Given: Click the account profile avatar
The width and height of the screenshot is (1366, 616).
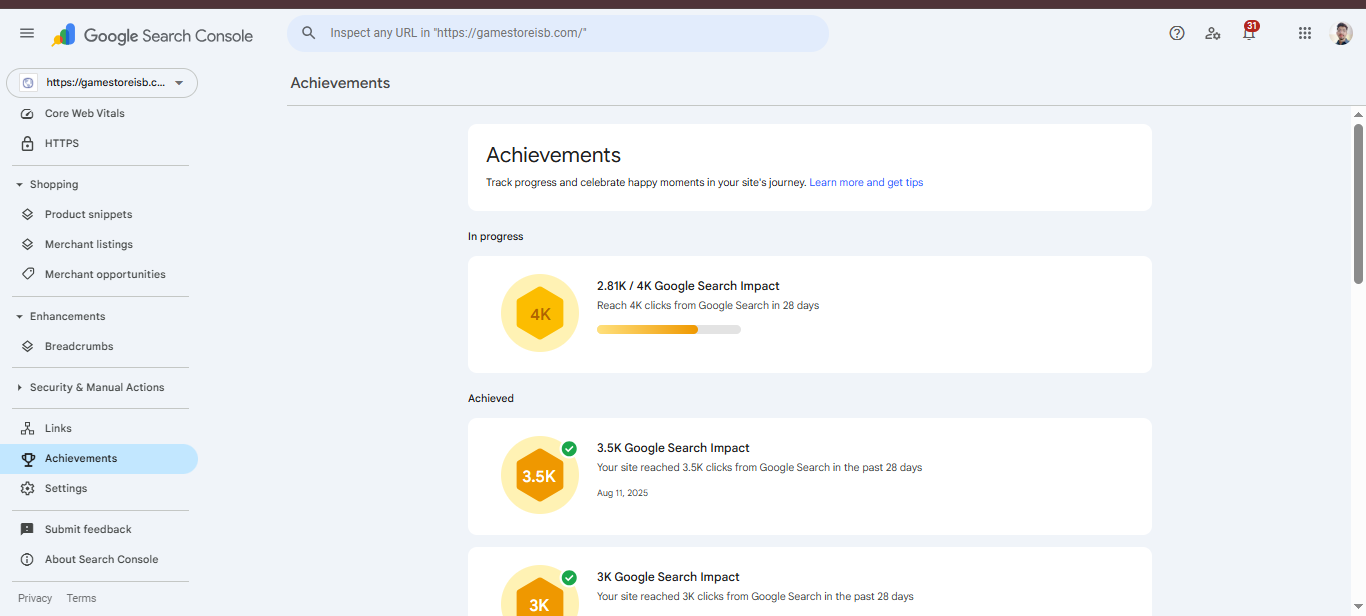Looking at the screenshot, I should [1341, 33].
